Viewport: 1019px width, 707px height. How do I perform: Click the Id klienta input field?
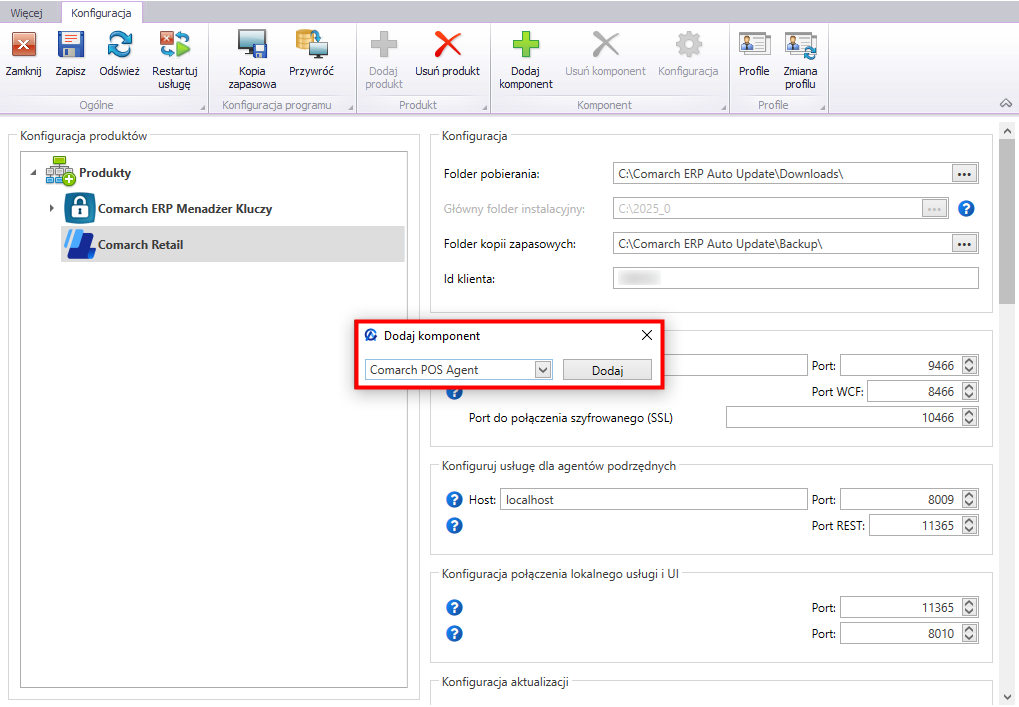795,278
